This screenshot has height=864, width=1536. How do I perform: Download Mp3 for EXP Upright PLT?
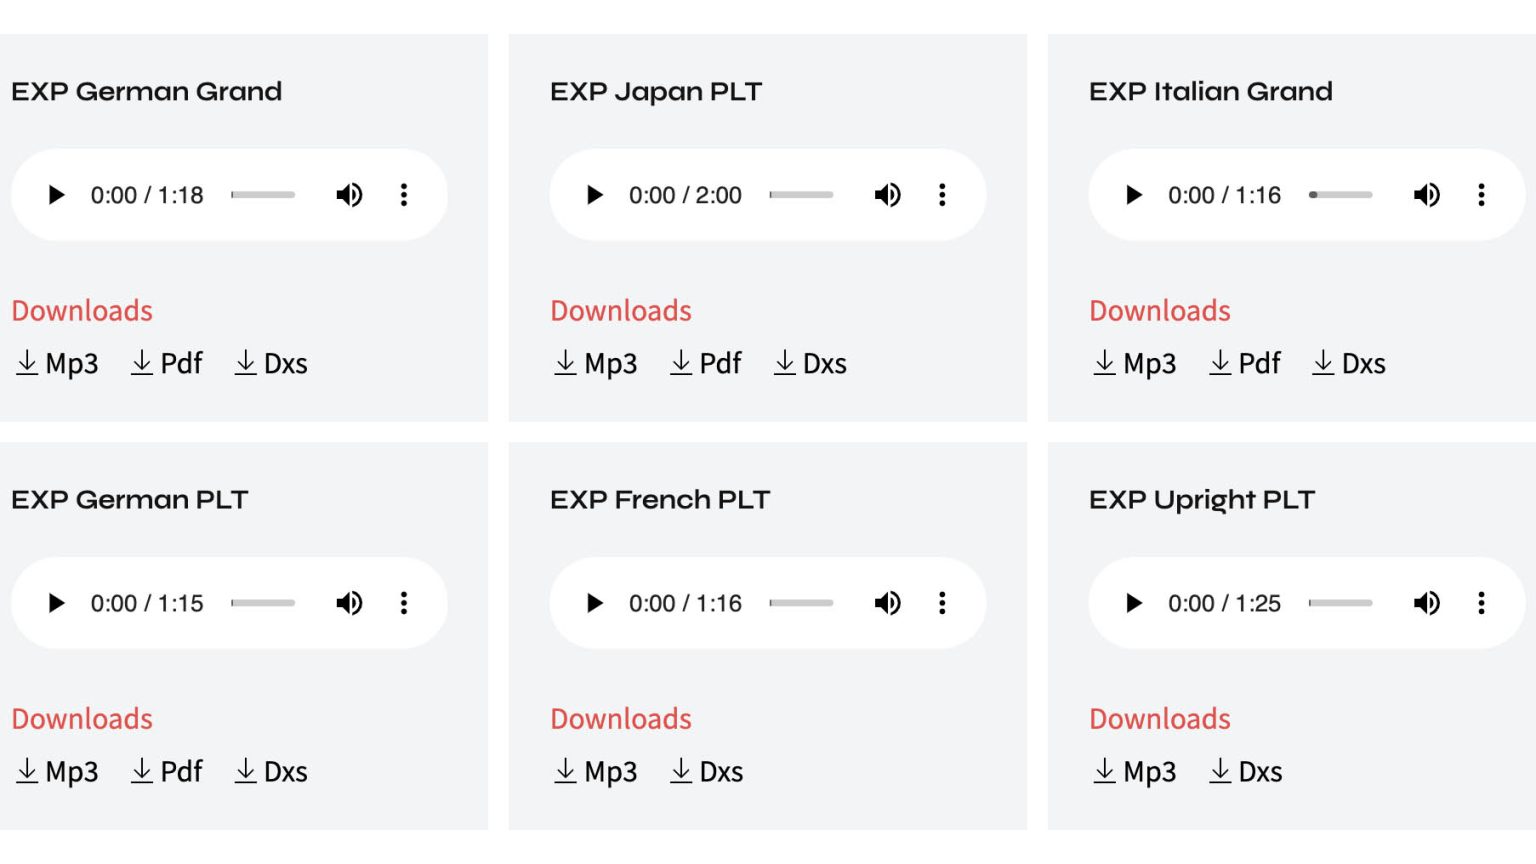[x=1135, y=772]
